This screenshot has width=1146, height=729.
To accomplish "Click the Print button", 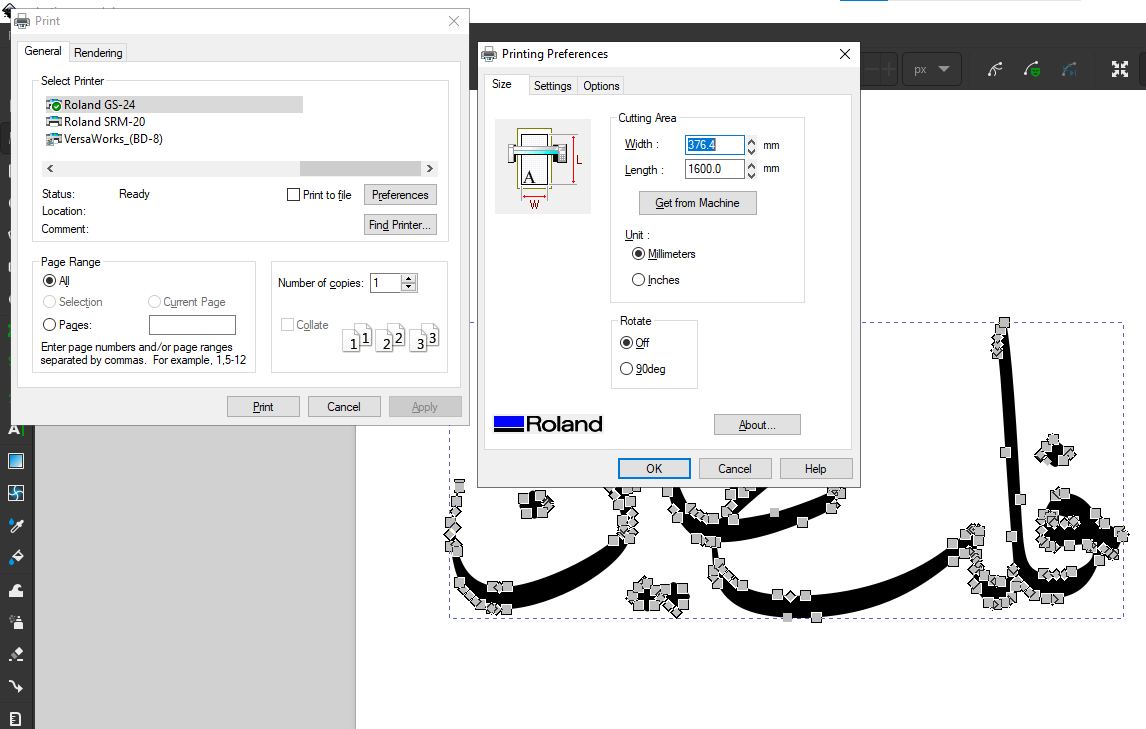I will click(263, 407).
